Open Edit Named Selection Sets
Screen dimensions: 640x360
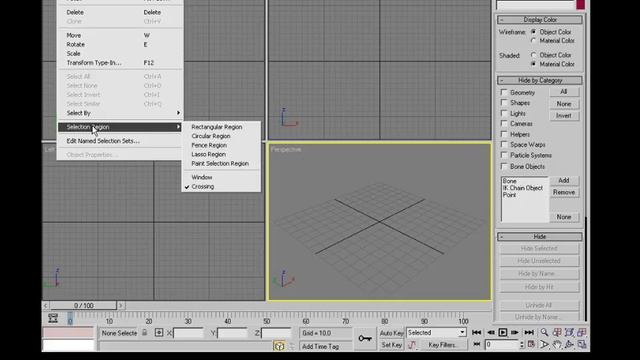103,141
